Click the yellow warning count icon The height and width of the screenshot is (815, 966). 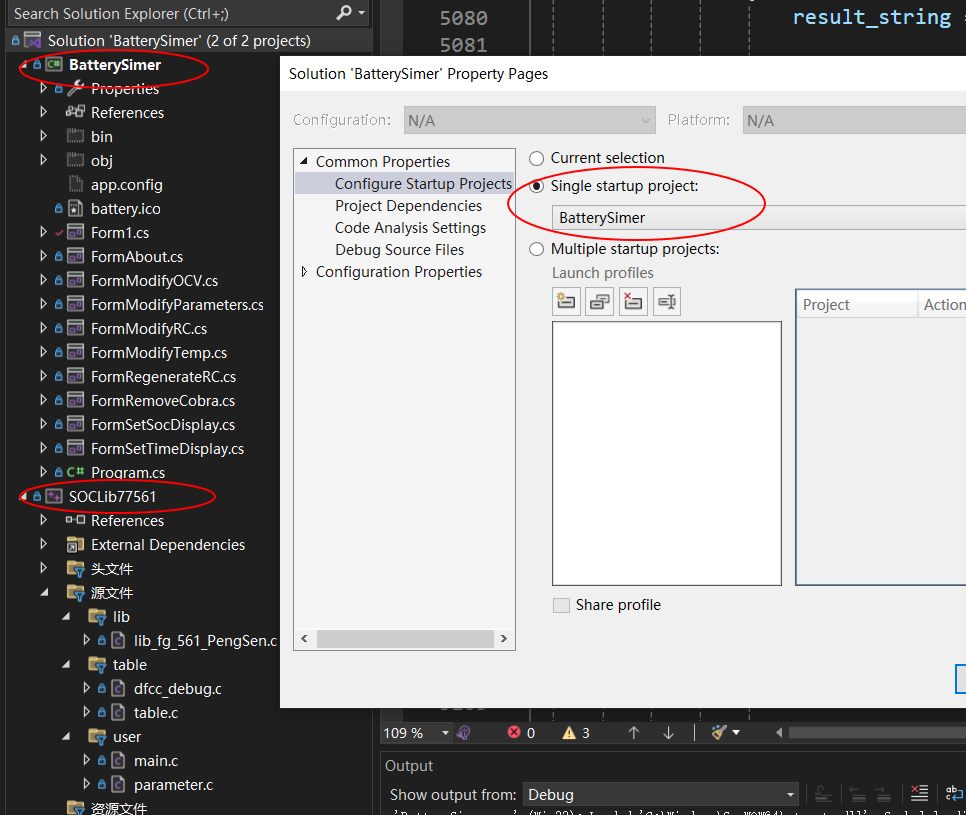(569, 732)
